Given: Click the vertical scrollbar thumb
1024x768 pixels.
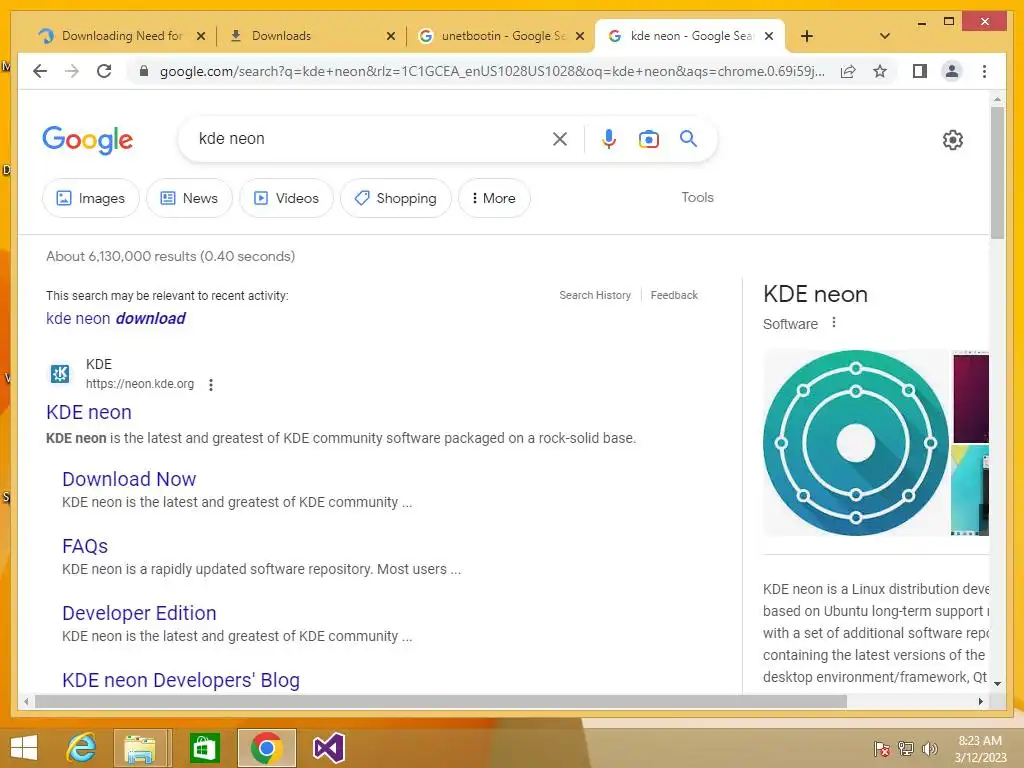Looking at the screenshot, I should click(997, 173).
